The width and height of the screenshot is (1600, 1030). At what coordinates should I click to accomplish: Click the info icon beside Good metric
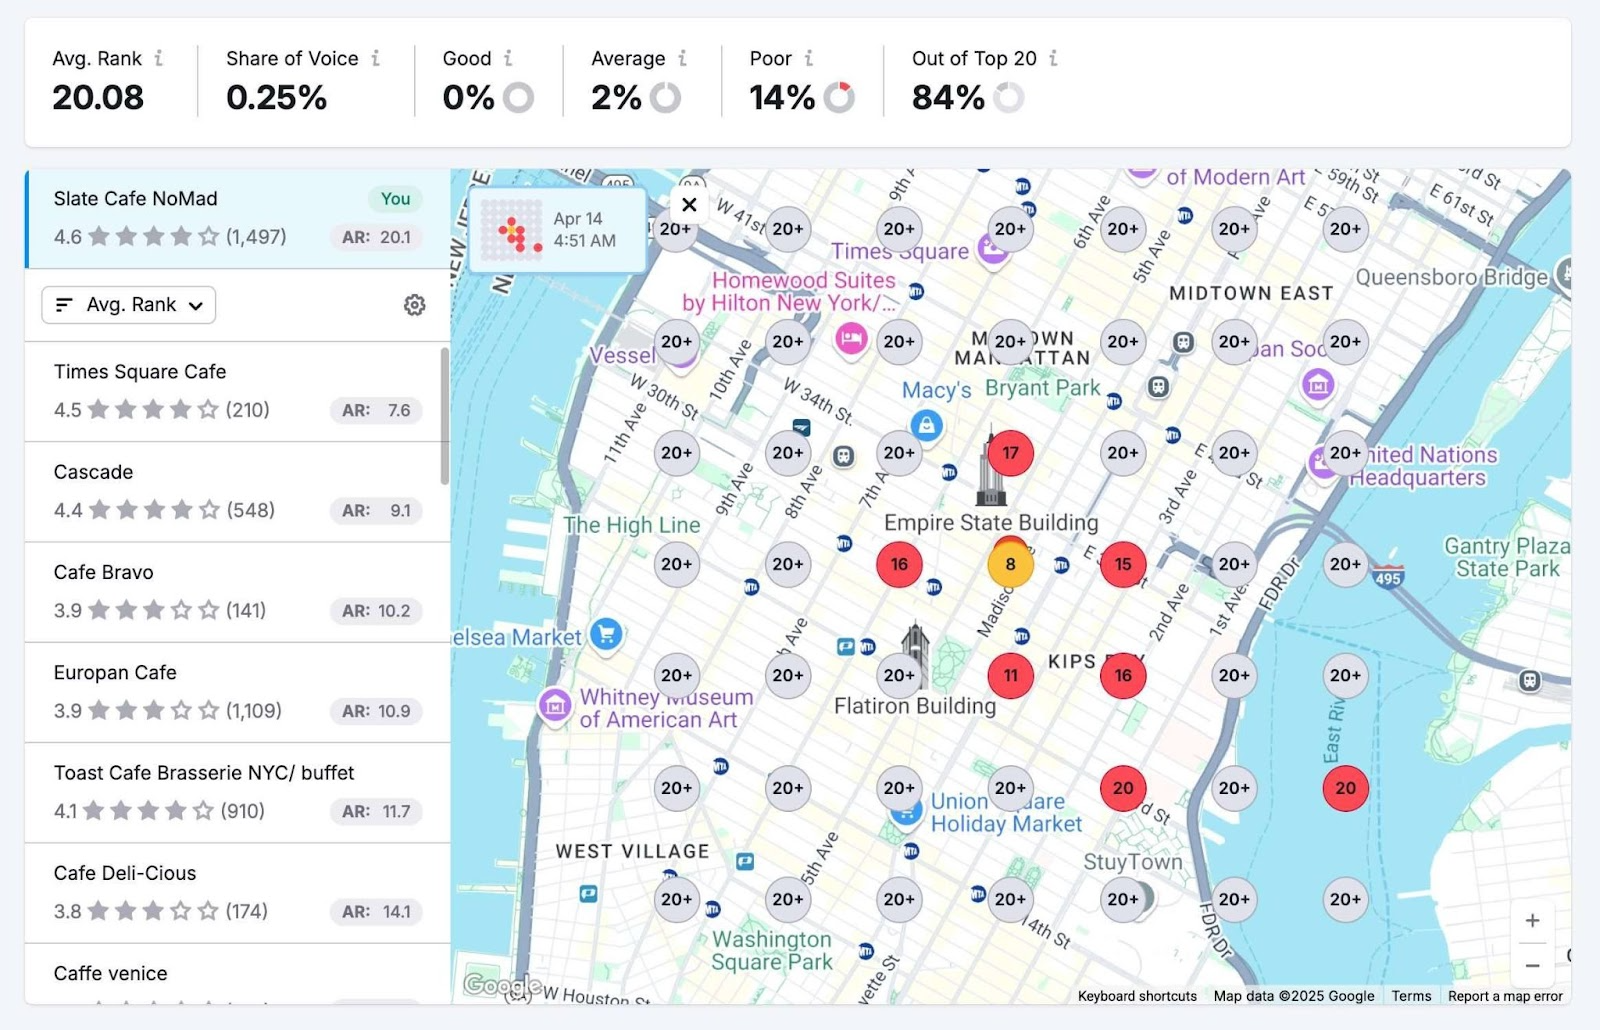tap(508, 58)
